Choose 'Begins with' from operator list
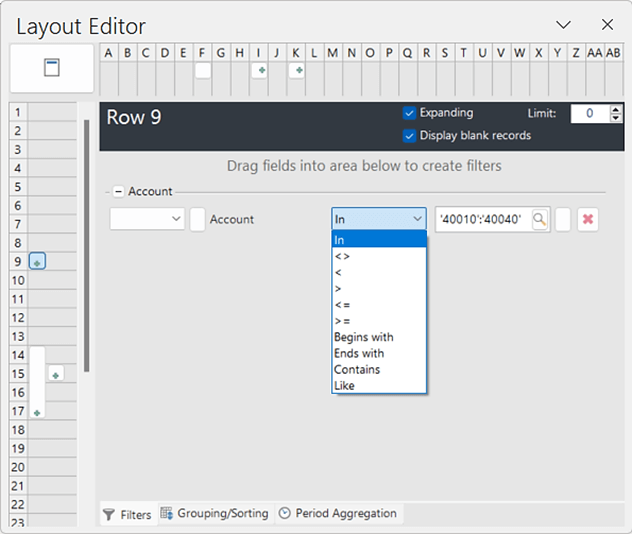632x534 pixels. [364, 337]
